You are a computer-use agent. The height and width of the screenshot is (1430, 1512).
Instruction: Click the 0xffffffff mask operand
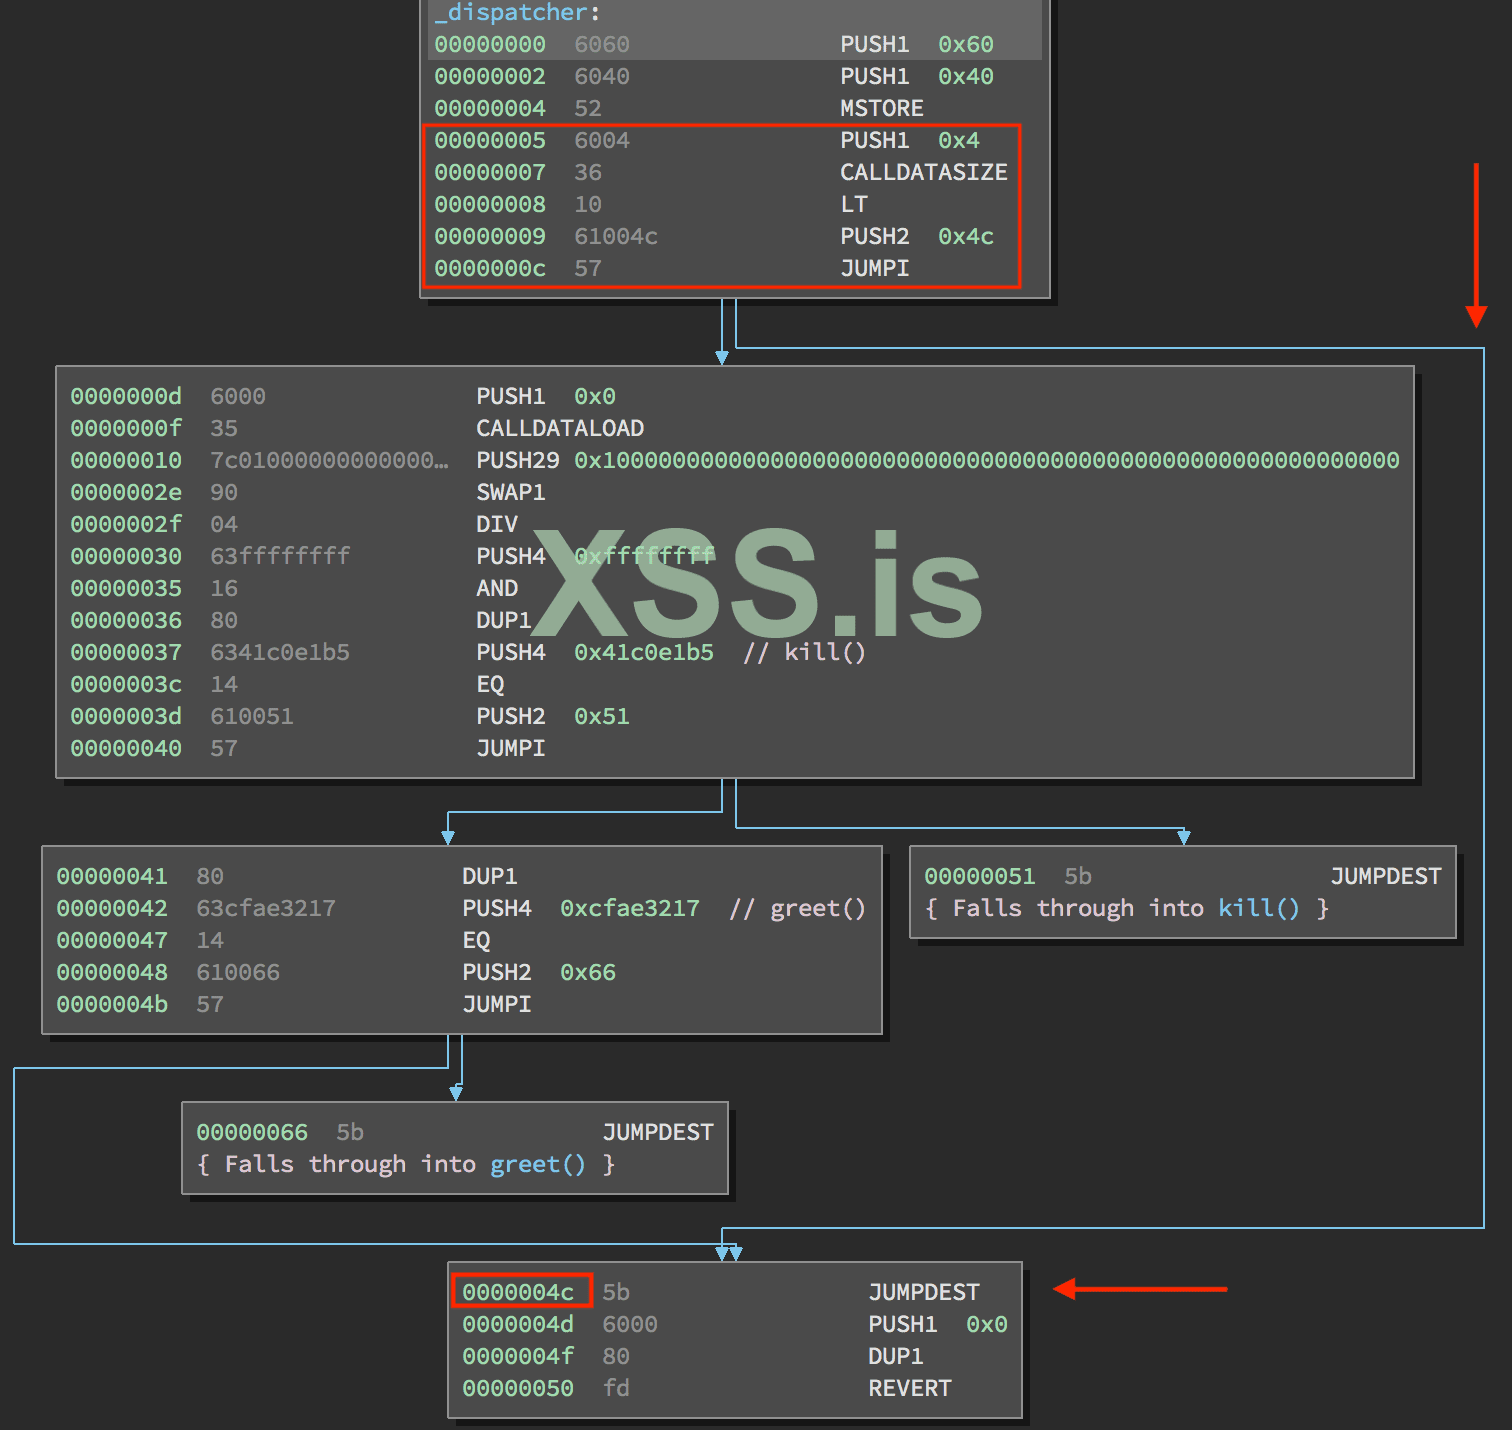[644, 556]
